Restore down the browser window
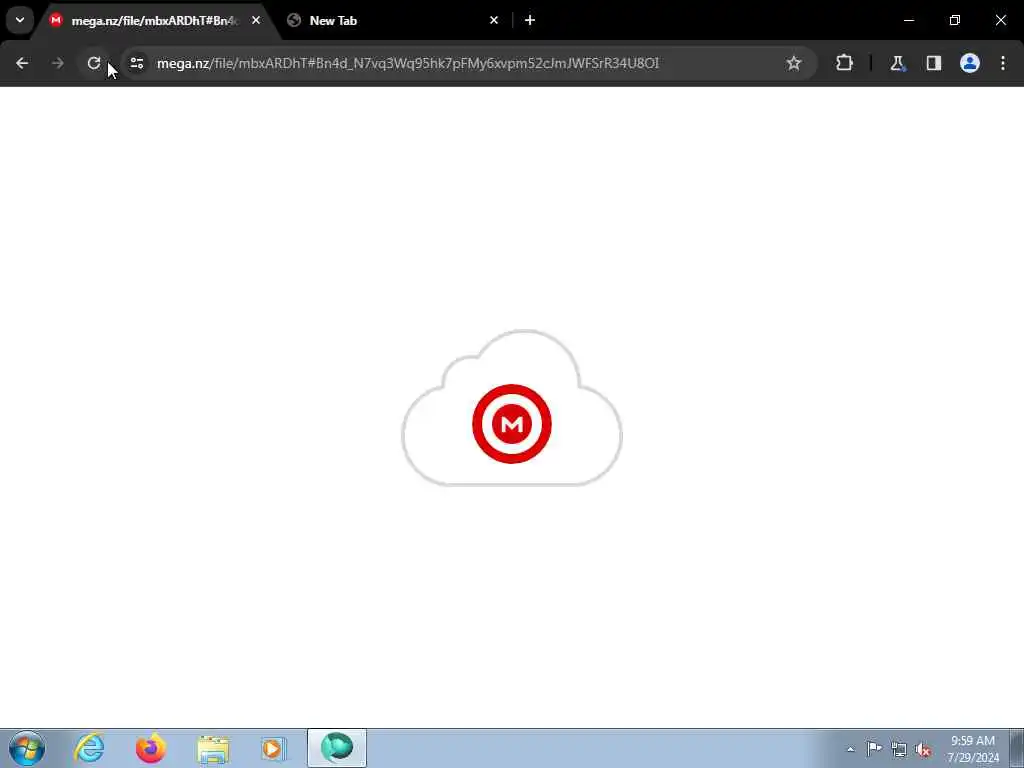Screen dimensions: 1024x768 coord(955,20)
